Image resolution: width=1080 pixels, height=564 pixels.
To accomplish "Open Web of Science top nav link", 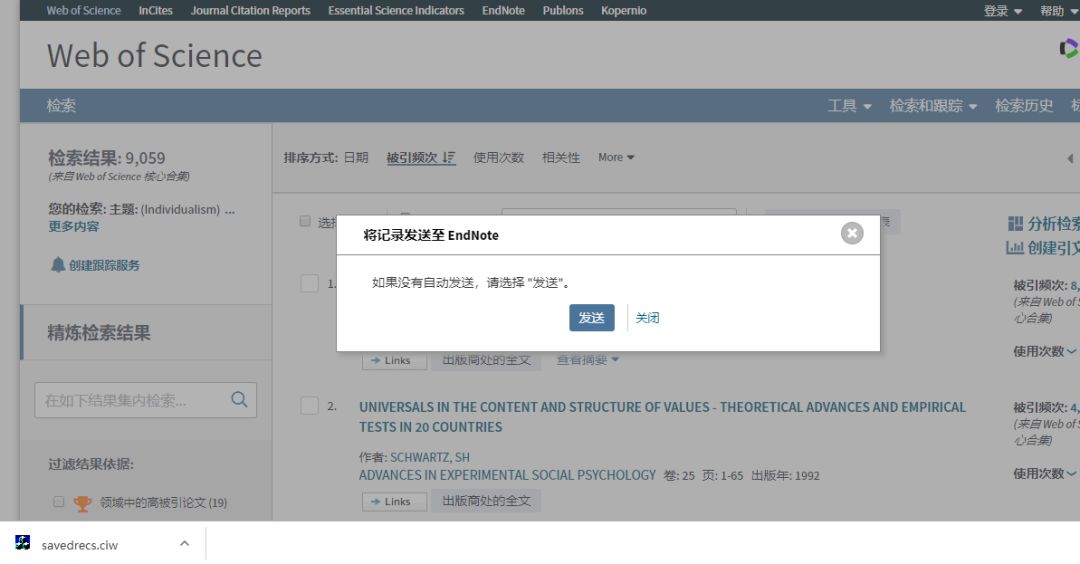I will [83, 10].
